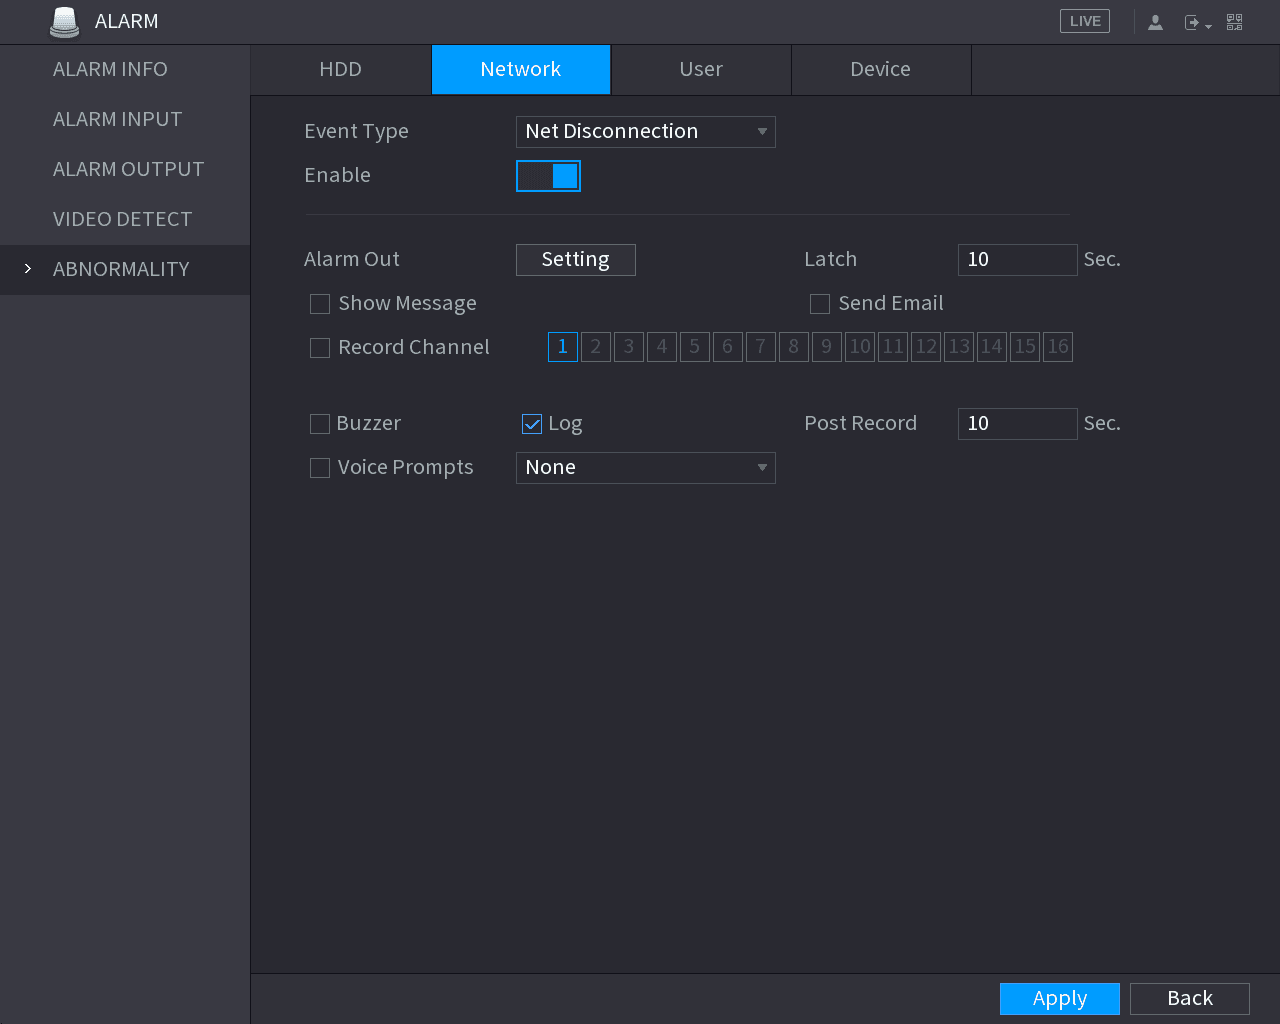Image resolution: width=1280 pixels, height=1024 pixels.
Task: Switch to the Device tab
Action: [x=881, y=69]
